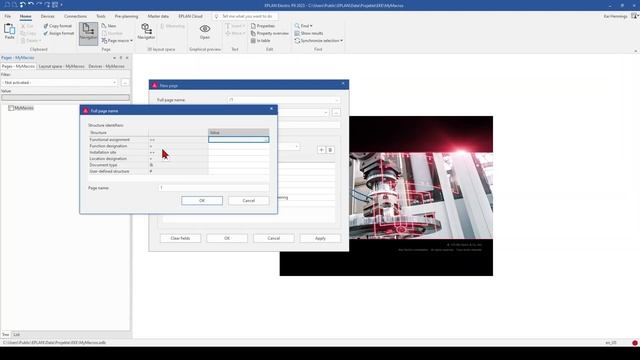This screenshot has width=640, height=360.
Task: Switch to the Home ribbon tab
Action: click(x=25, y=16)
